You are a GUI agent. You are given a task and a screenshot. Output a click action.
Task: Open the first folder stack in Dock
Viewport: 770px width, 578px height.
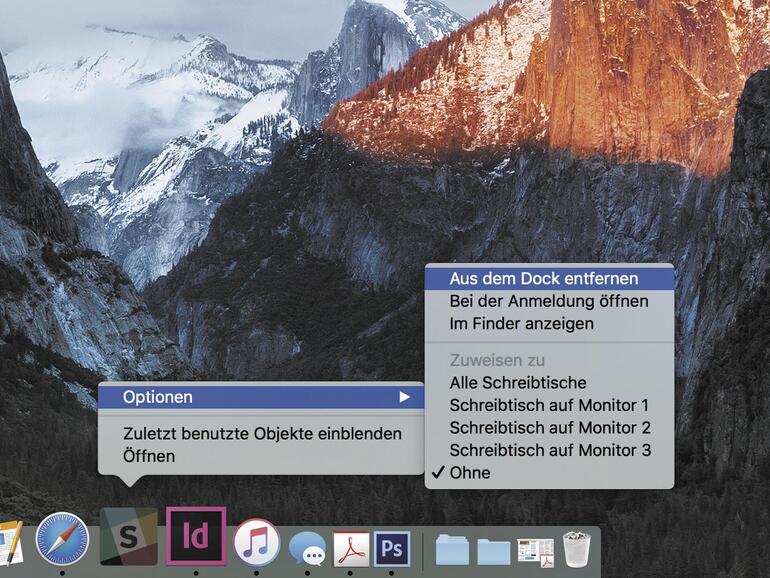[451, 550]
